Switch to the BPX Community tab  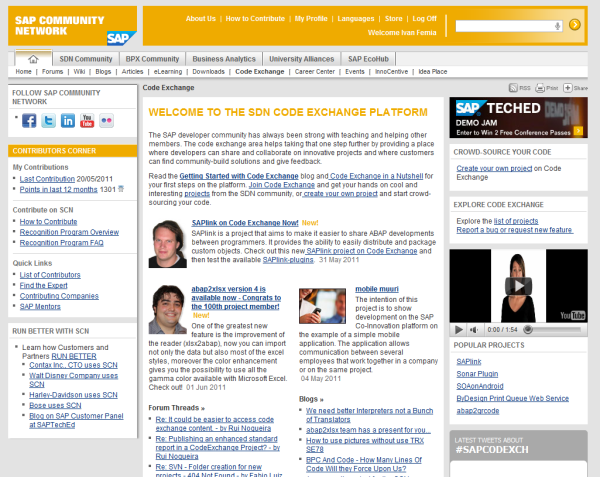152,59
